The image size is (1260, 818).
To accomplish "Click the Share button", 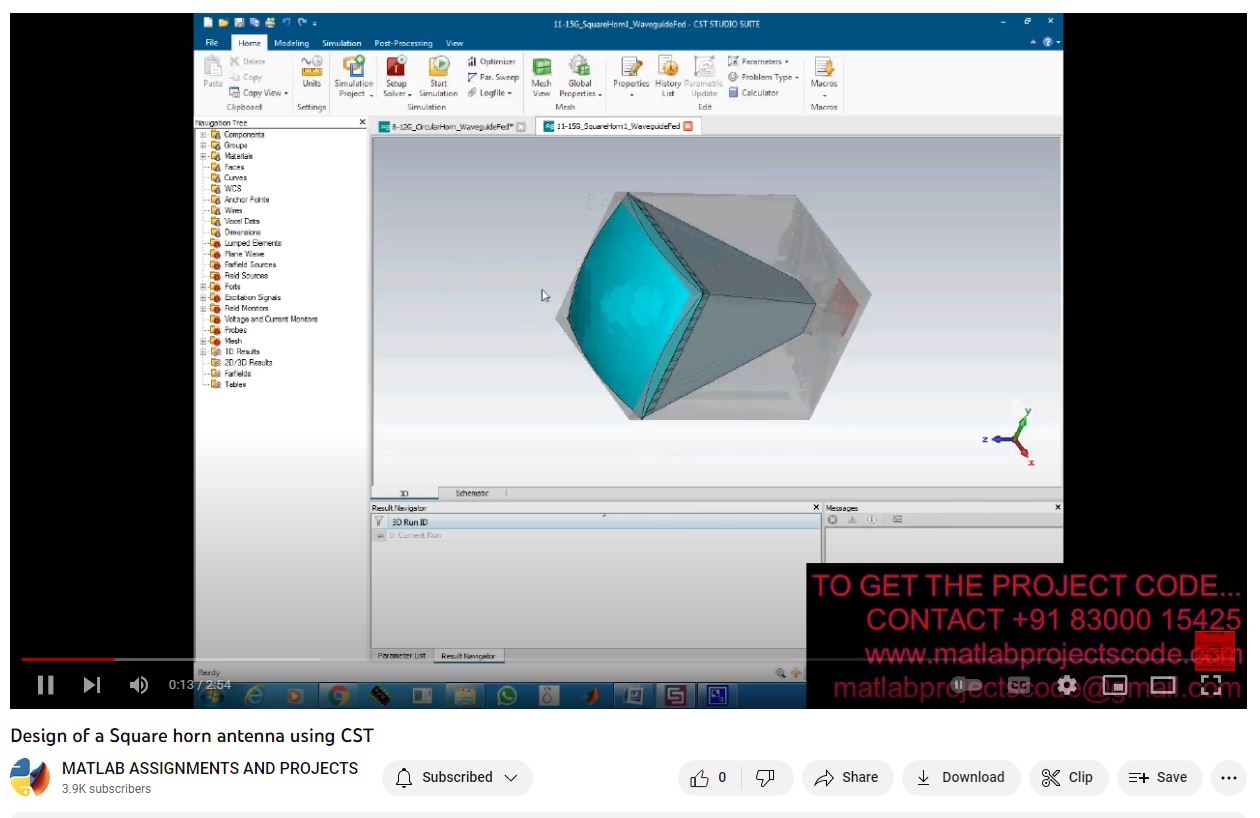I will tap(847, 778).
